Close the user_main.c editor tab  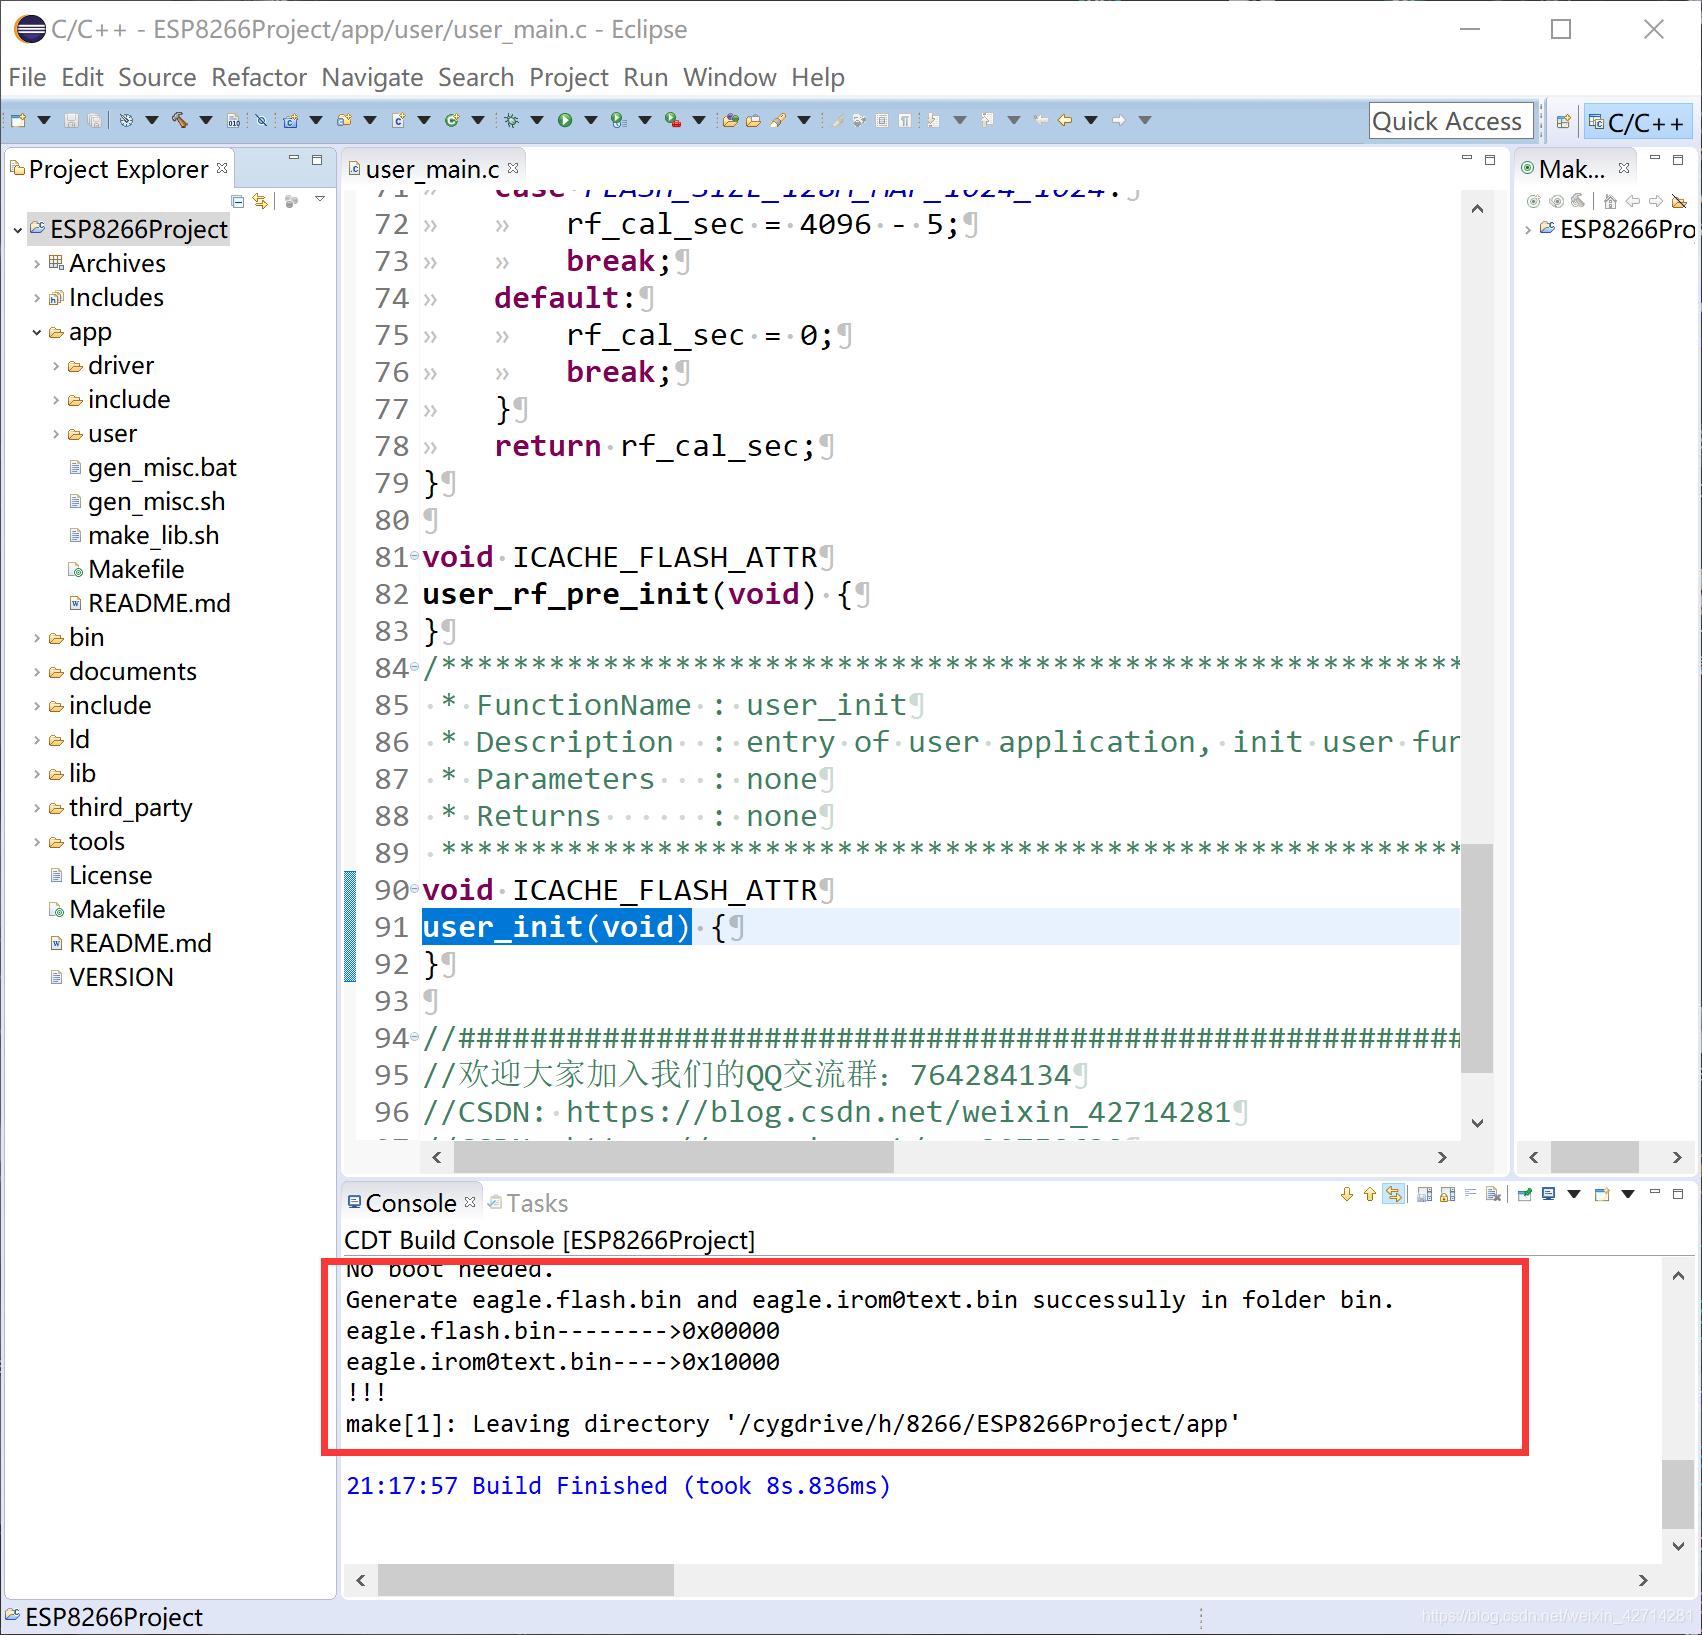tap(513, 168)
